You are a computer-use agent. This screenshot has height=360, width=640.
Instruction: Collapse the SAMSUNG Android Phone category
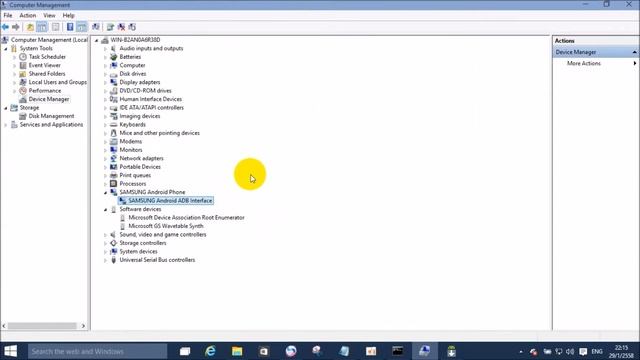(105, 193)
